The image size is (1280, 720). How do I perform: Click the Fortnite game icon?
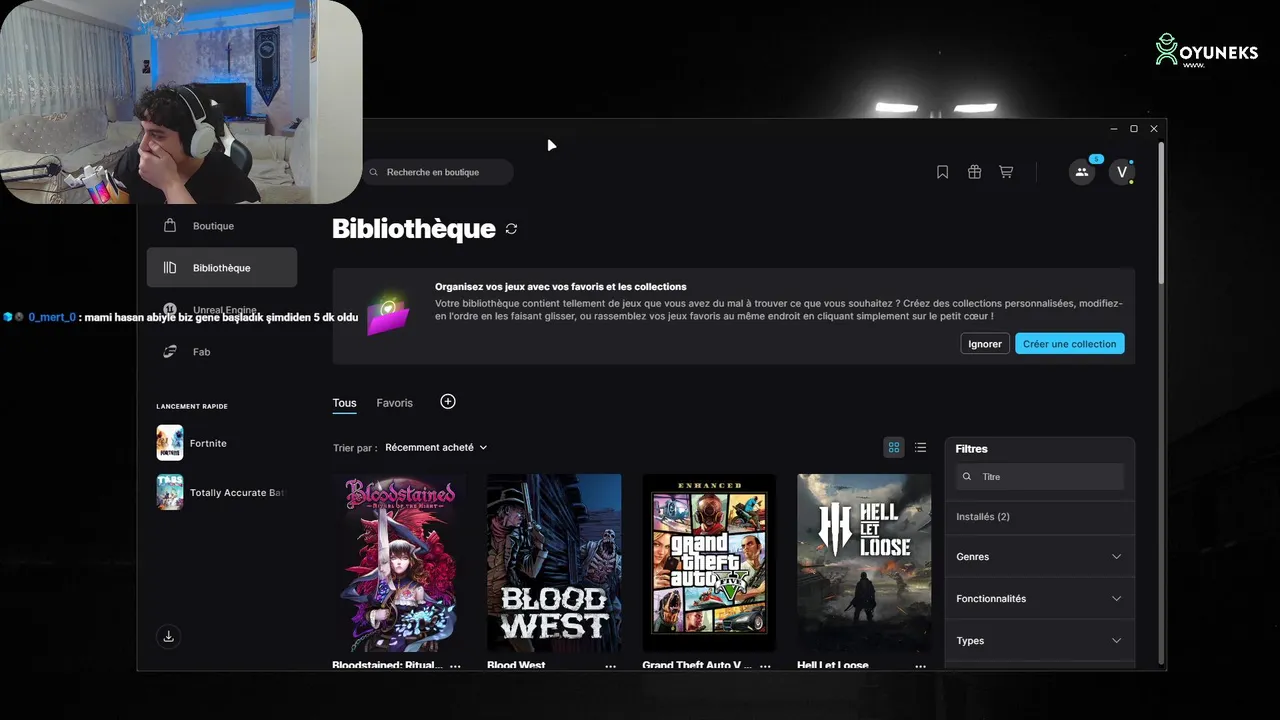click(170, 443)
